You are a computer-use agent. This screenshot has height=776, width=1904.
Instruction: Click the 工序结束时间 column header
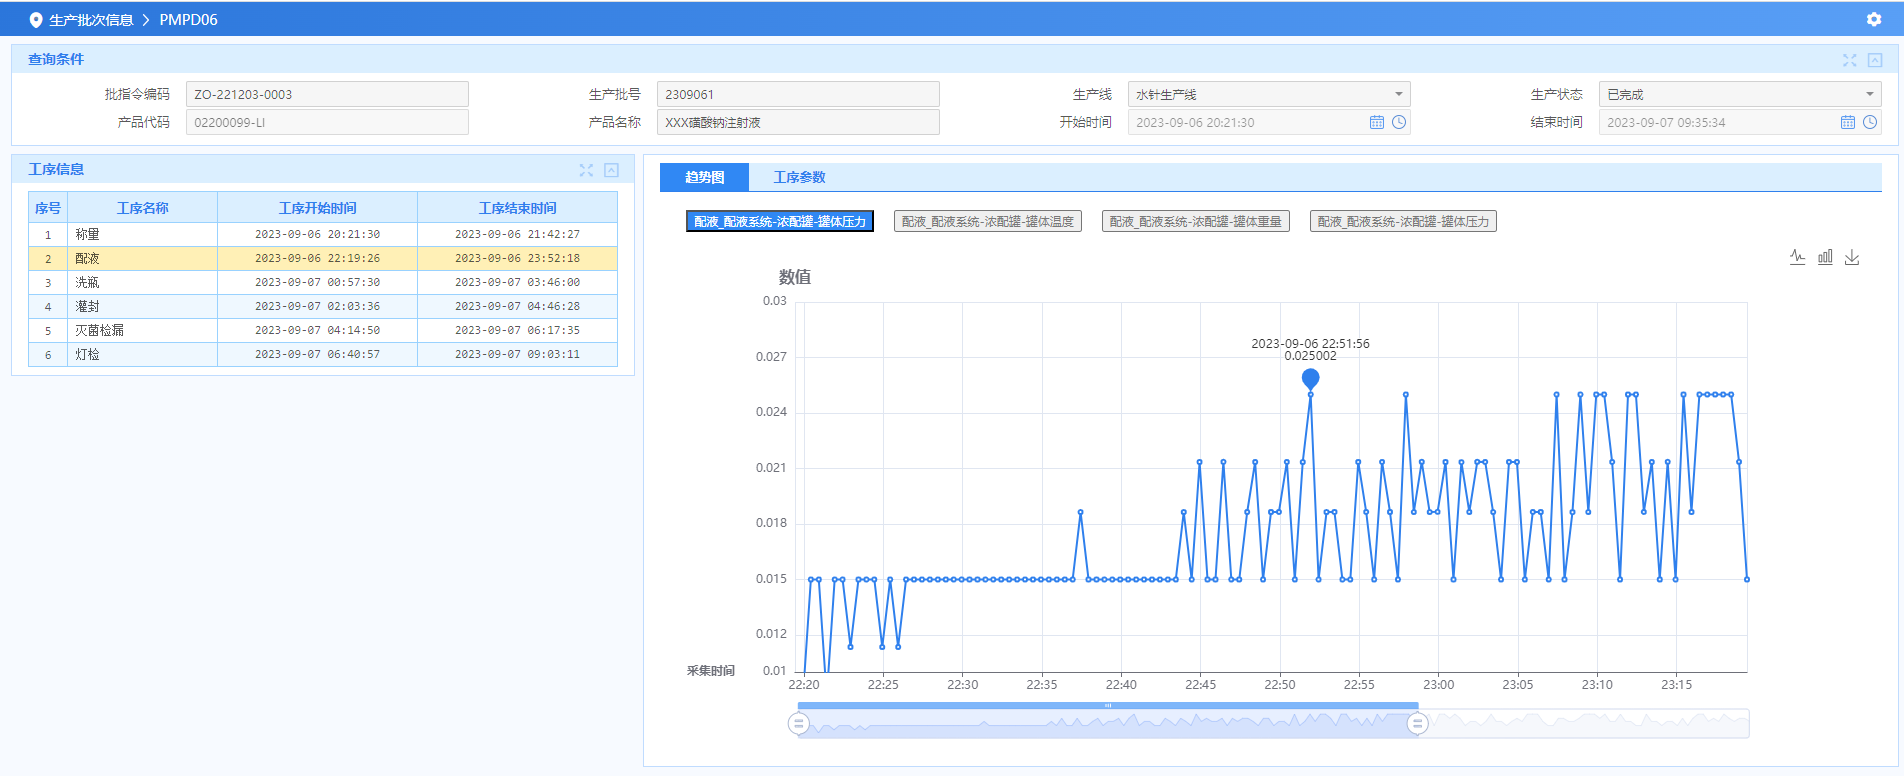pos(518,208)
